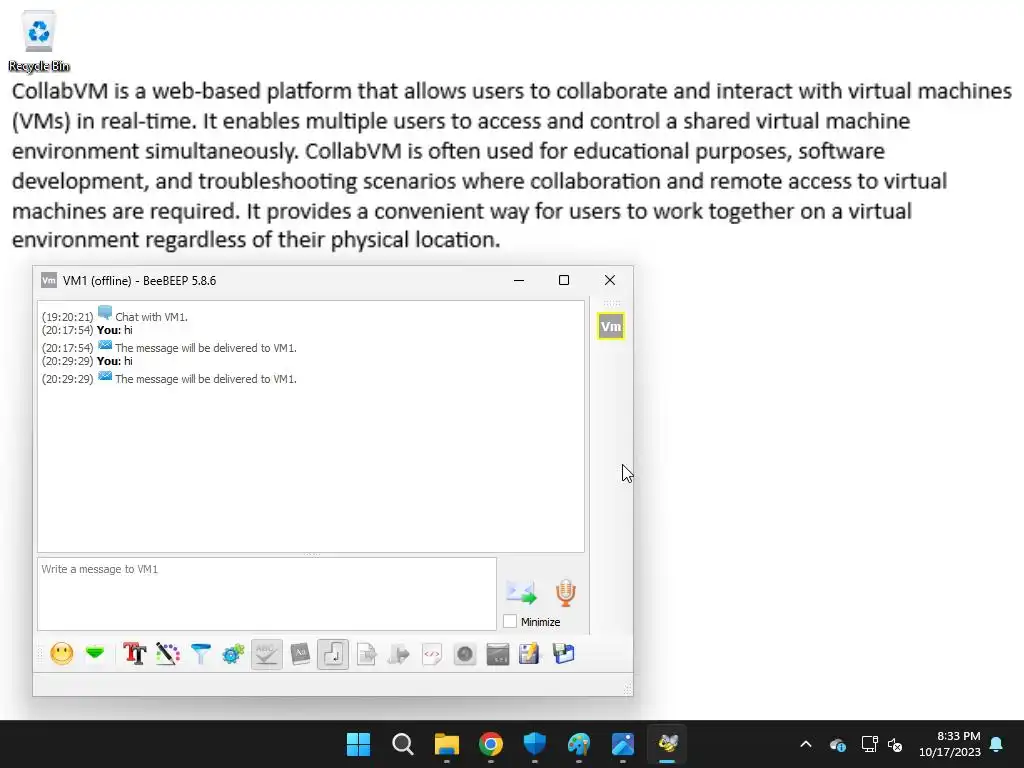
Task: Open the Photos app in taskbar
Action: [x=623, y=744]
